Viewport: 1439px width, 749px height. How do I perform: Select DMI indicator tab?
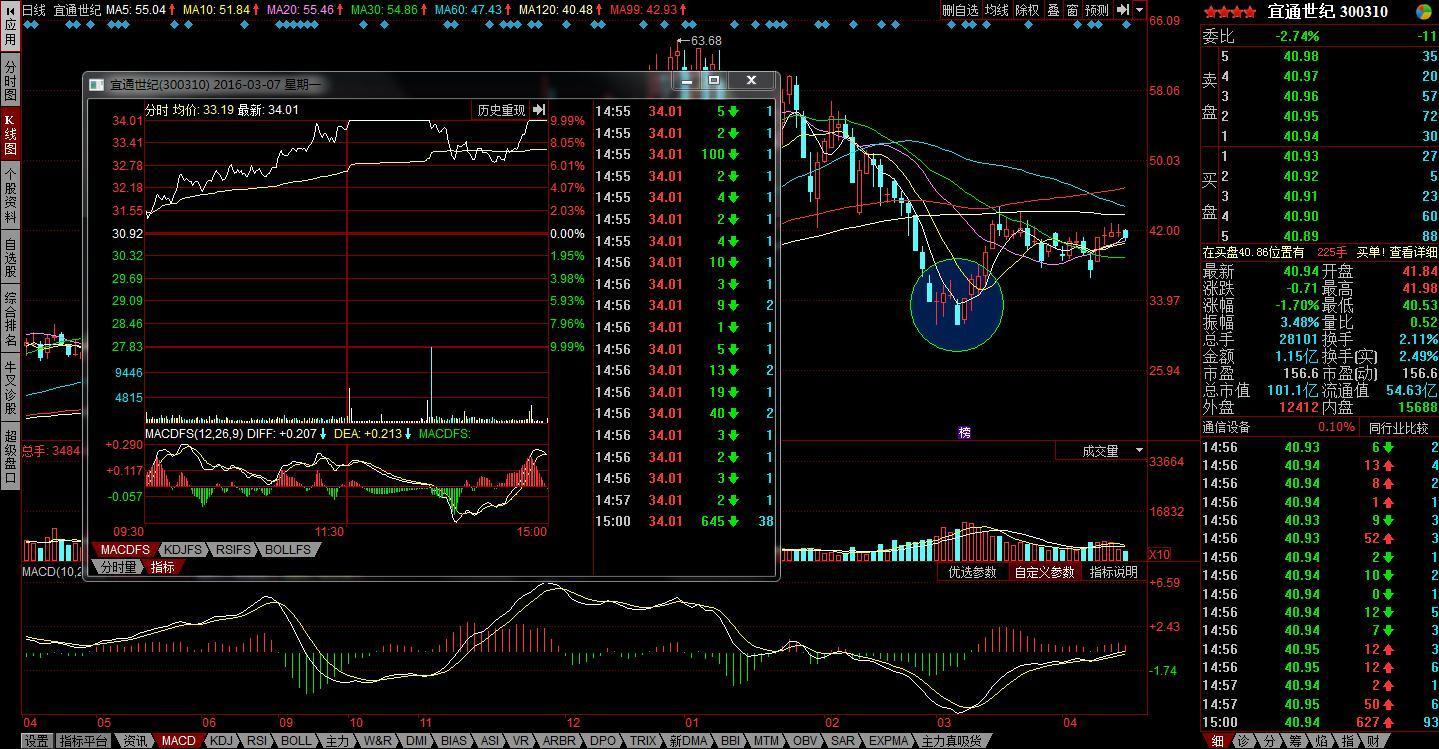(x=416, y=741)
